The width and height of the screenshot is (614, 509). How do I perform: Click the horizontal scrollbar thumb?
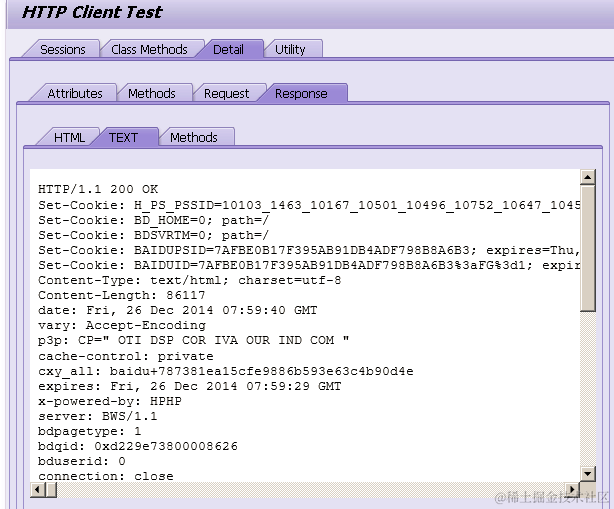51,489
